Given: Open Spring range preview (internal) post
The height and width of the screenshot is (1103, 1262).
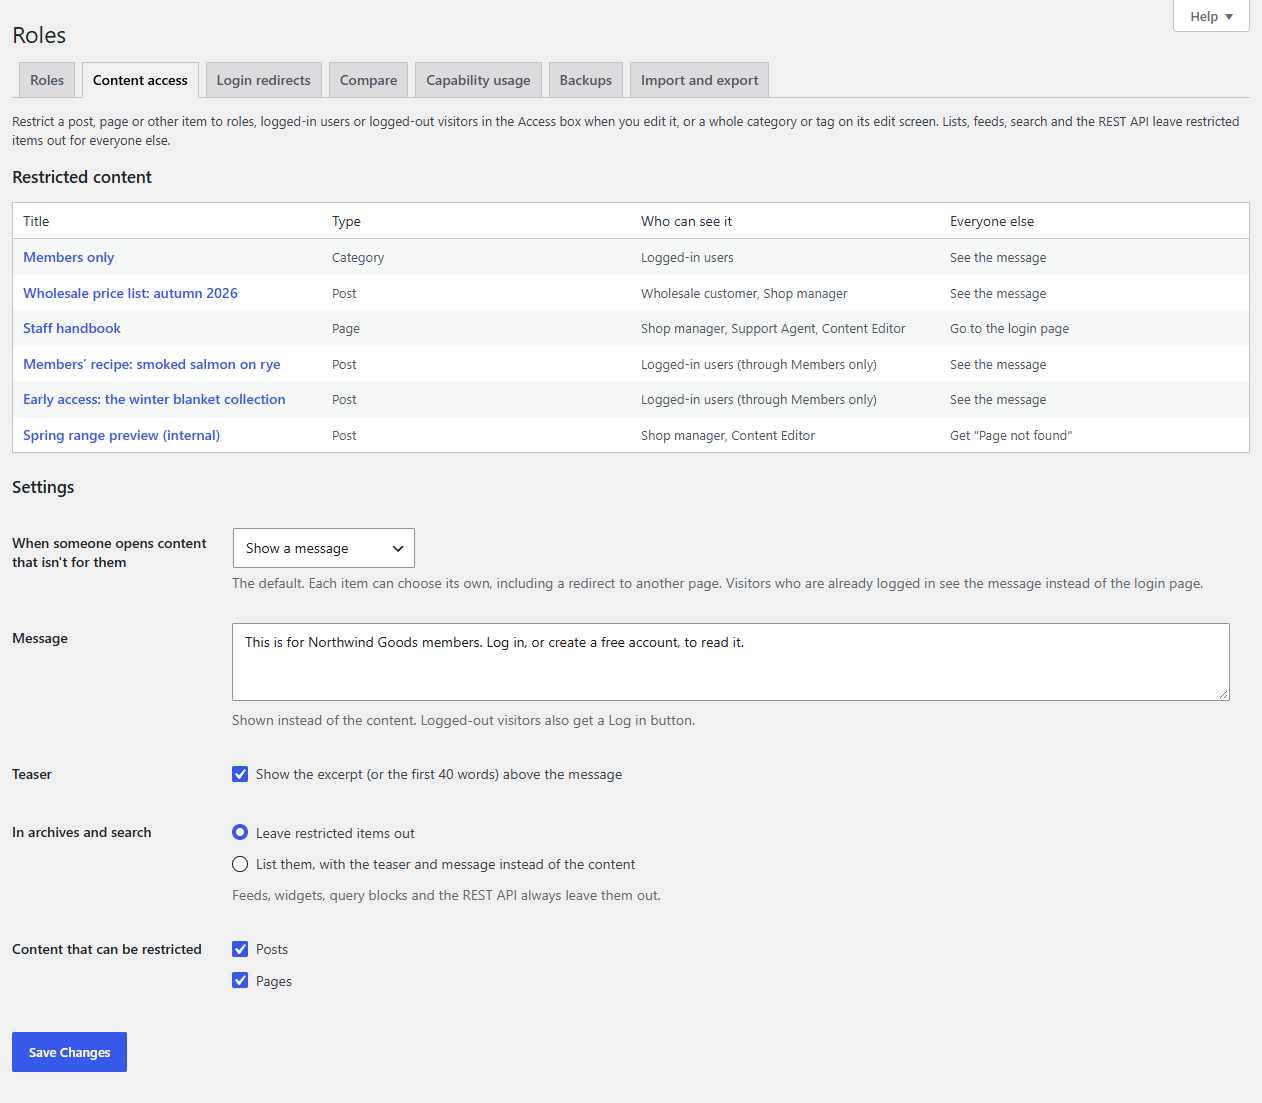Looking at the screenshot, I should pos(122,435).
